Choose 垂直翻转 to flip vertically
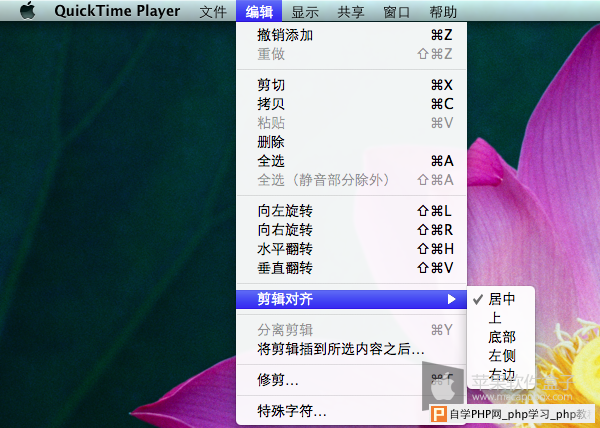The image size is (600, 428). tap(351, 268)
